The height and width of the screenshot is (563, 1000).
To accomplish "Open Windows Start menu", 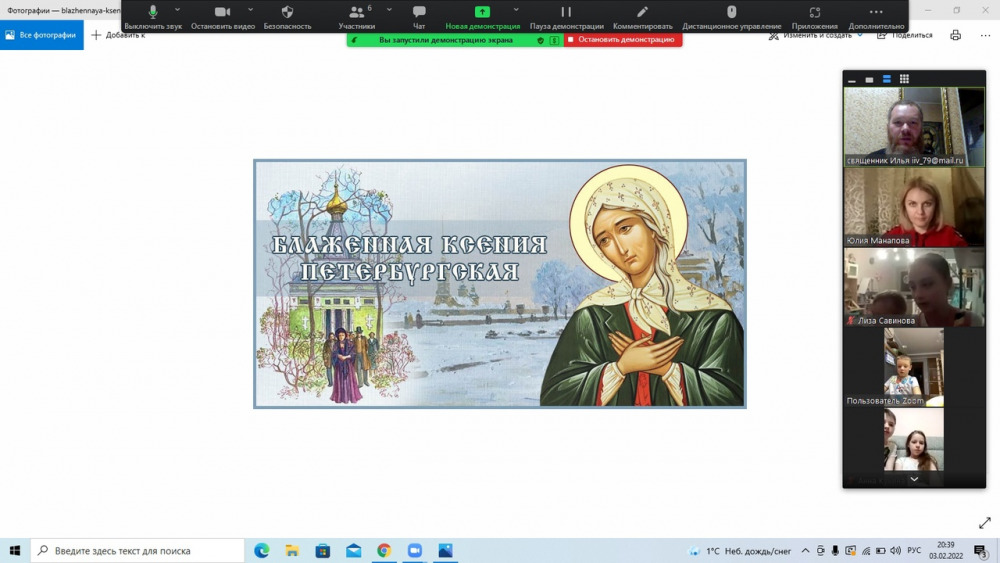I will point(15,550).
